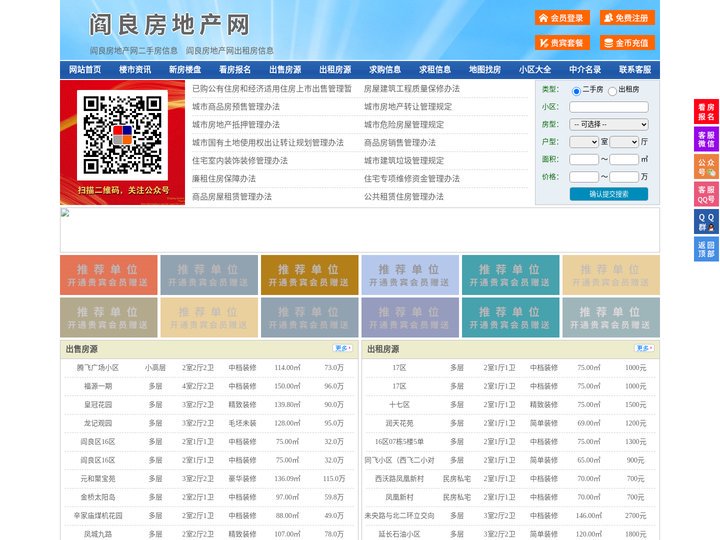Click the 公众号 side icon
Image resolution: width=720 pixels, height=540 pixels.
(706, 167)
